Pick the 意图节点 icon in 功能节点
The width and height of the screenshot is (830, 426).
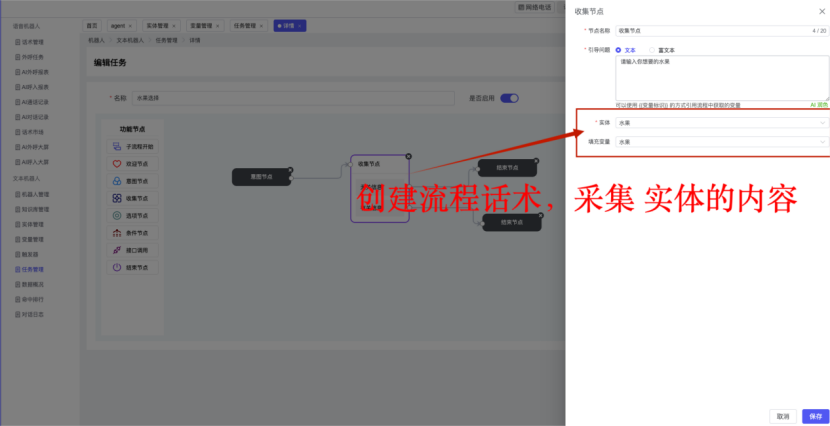point(117,181)
